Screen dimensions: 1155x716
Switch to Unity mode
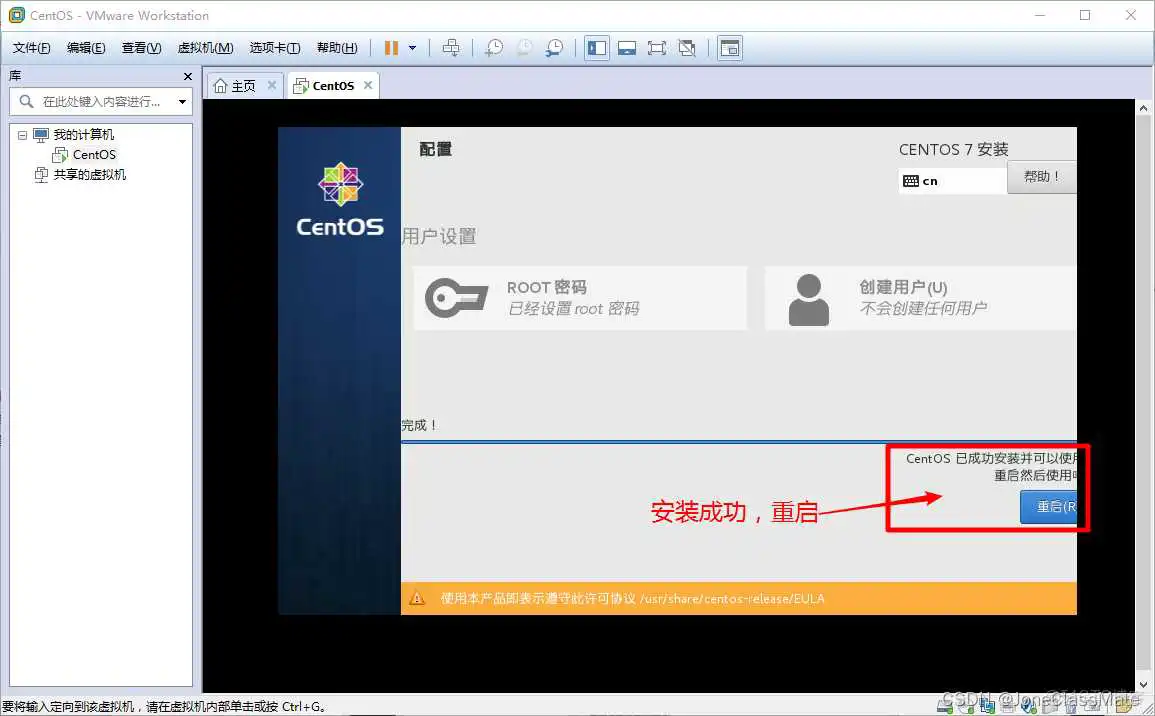click(685, 47)
